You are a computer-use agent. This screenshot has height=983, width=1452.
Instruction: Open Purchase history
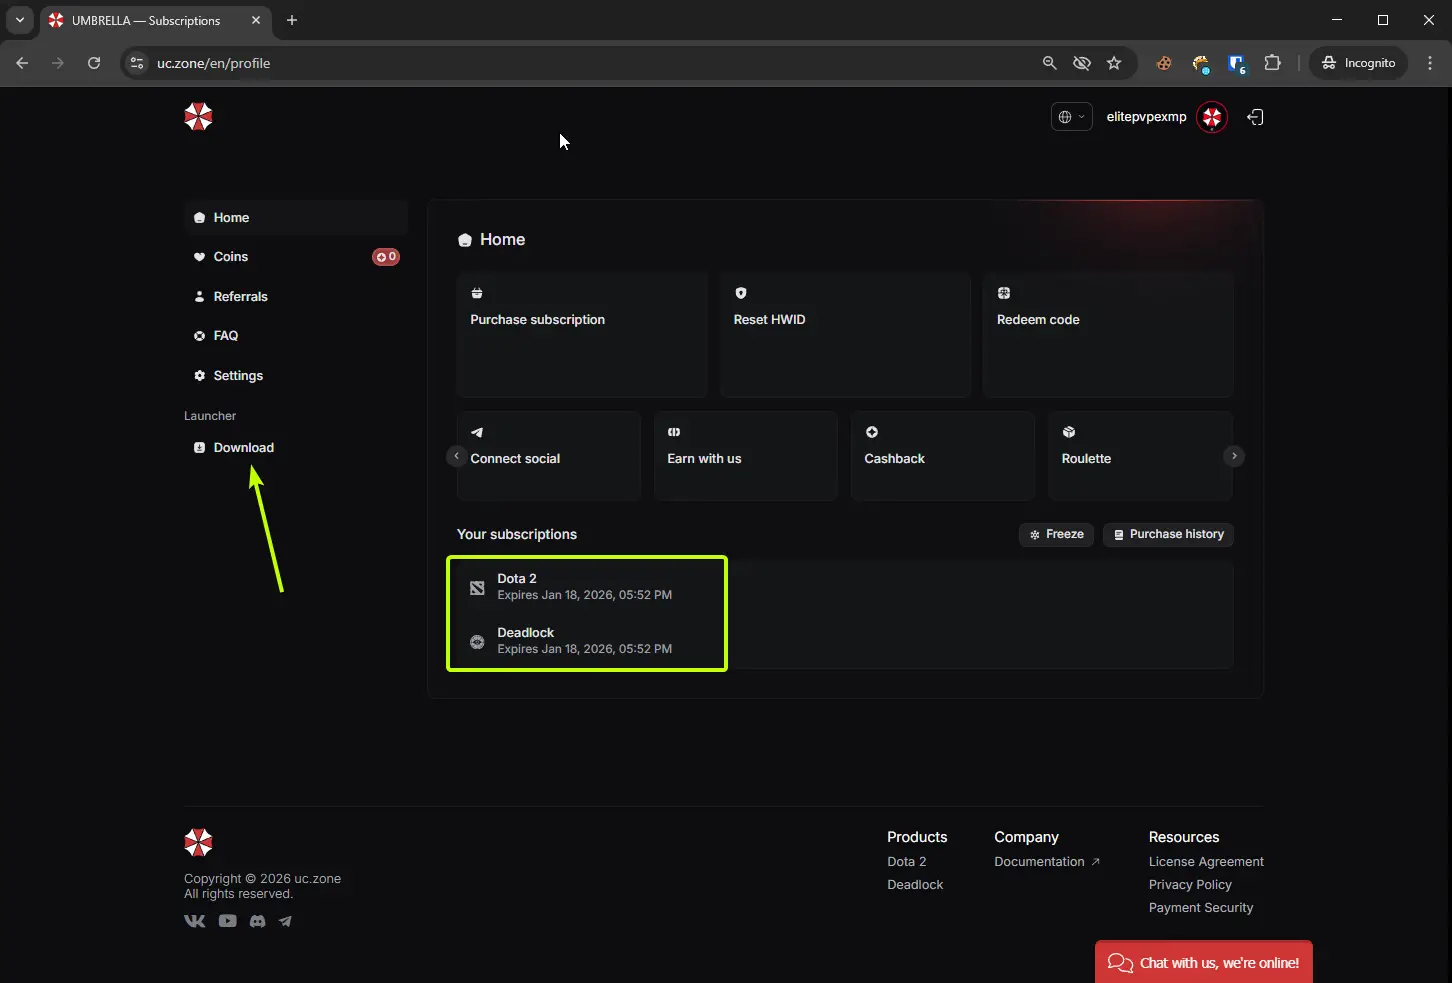pos(1168,535)
